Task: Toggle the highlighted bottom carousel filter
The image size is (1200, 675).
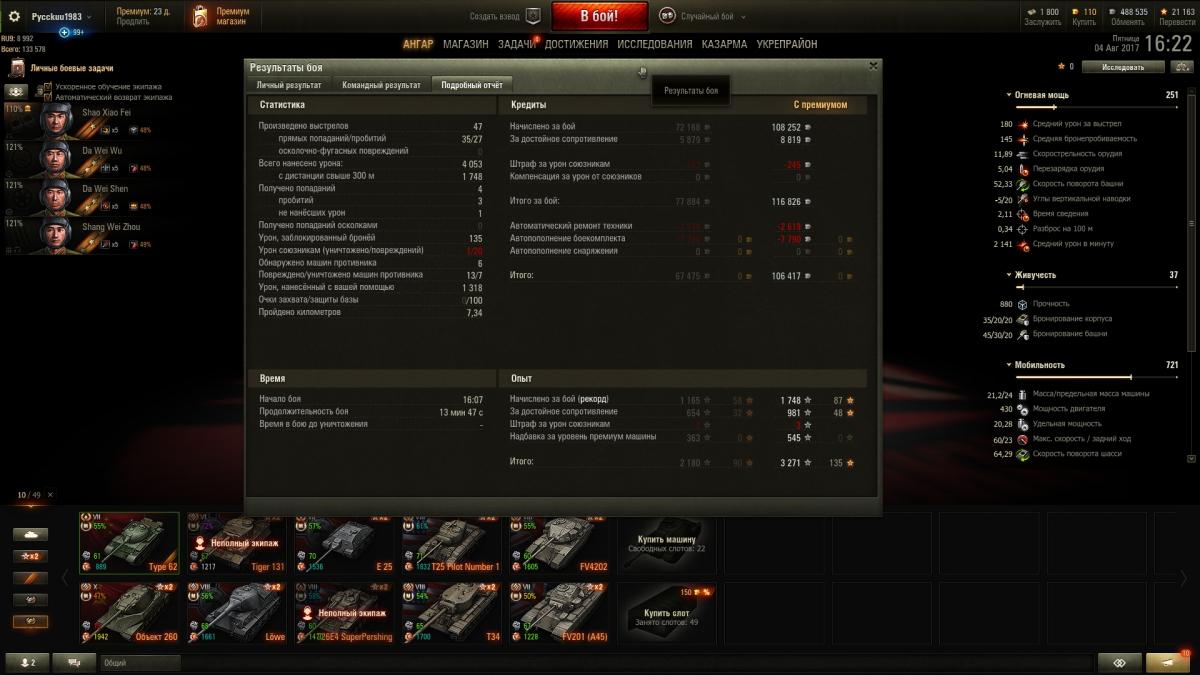Action: coord(30,622)
